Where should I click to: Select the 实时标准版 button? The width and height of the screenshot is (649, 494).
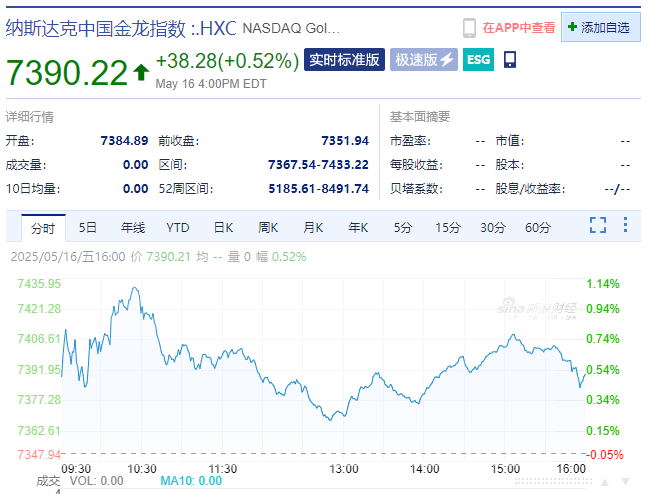(344, 60)
